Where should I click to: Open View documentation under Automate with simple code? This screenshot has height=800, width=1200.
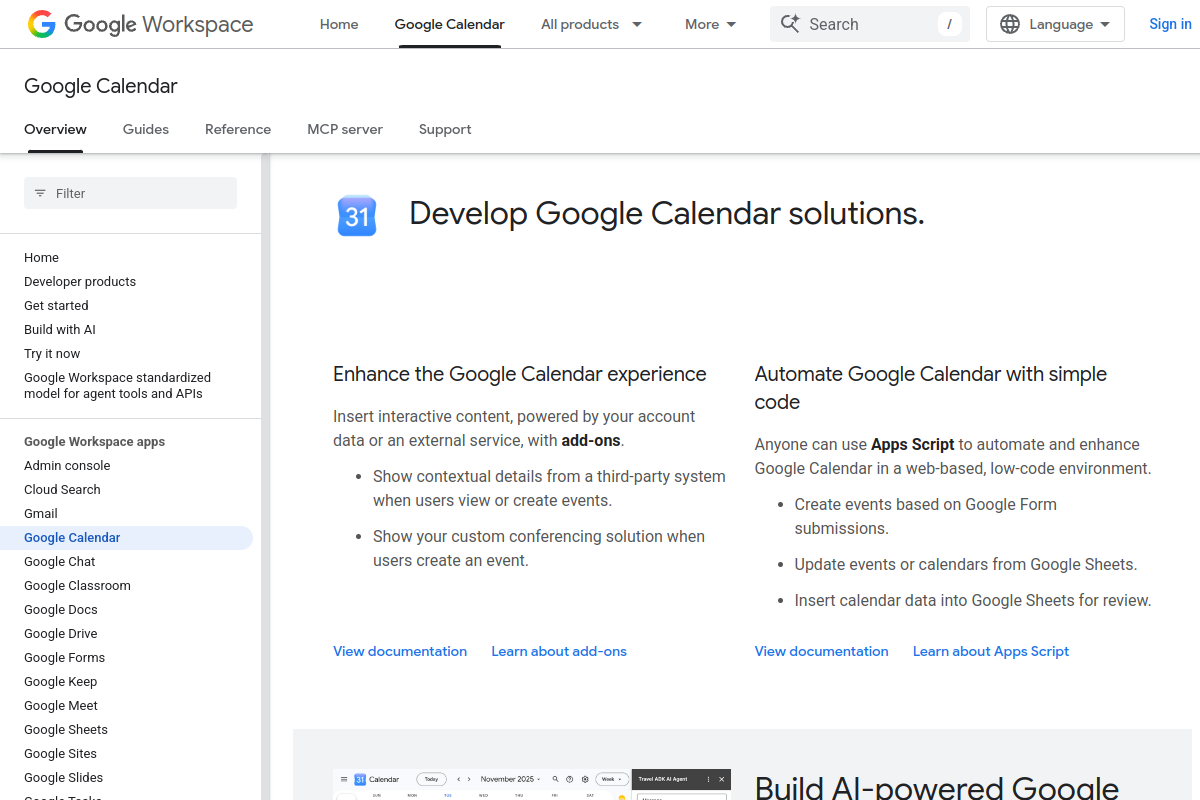pyautogui.click(x=822, y=651)
